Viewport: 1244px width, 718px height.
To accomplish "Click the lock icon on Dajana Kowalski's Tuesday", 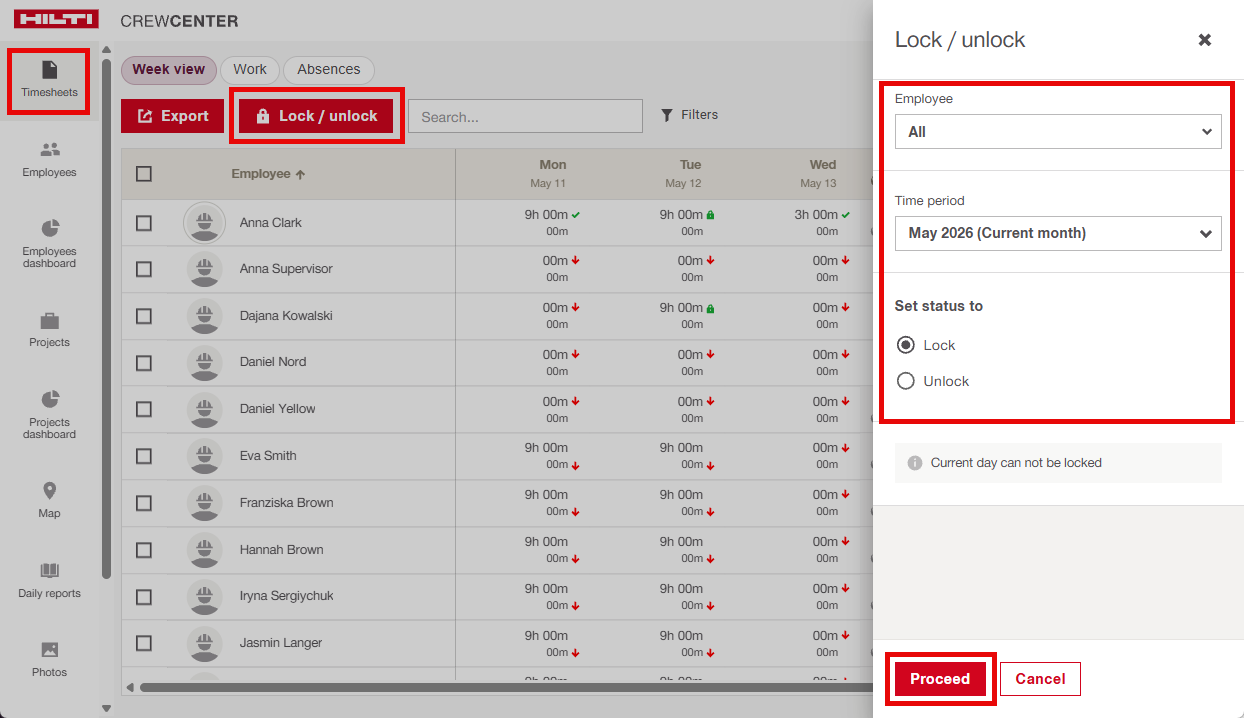I will (711, 308).
